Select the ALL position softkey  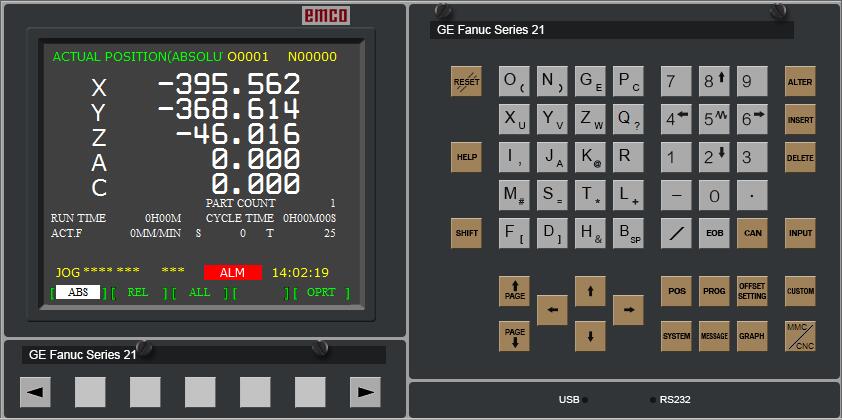(199, 293)
